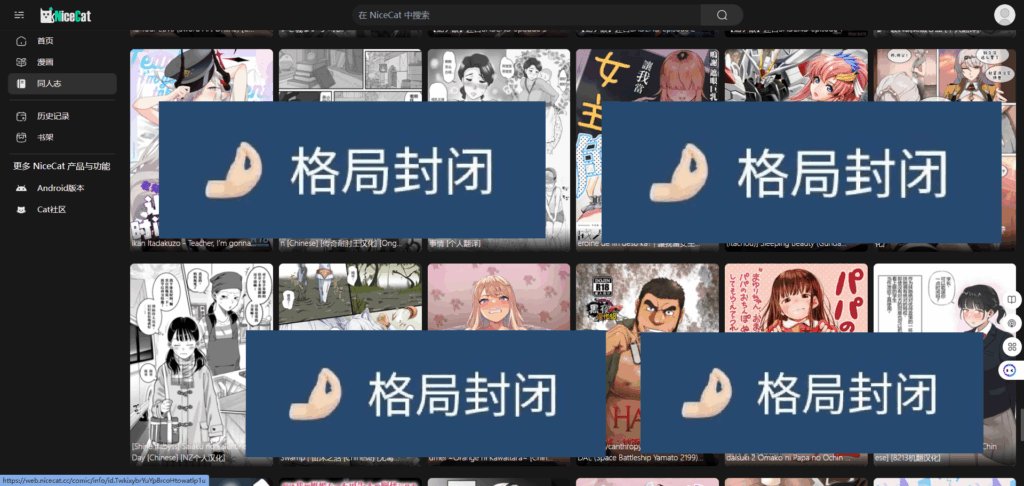
Task: Open the Android版本 link
Action: (x=62, y=188)
